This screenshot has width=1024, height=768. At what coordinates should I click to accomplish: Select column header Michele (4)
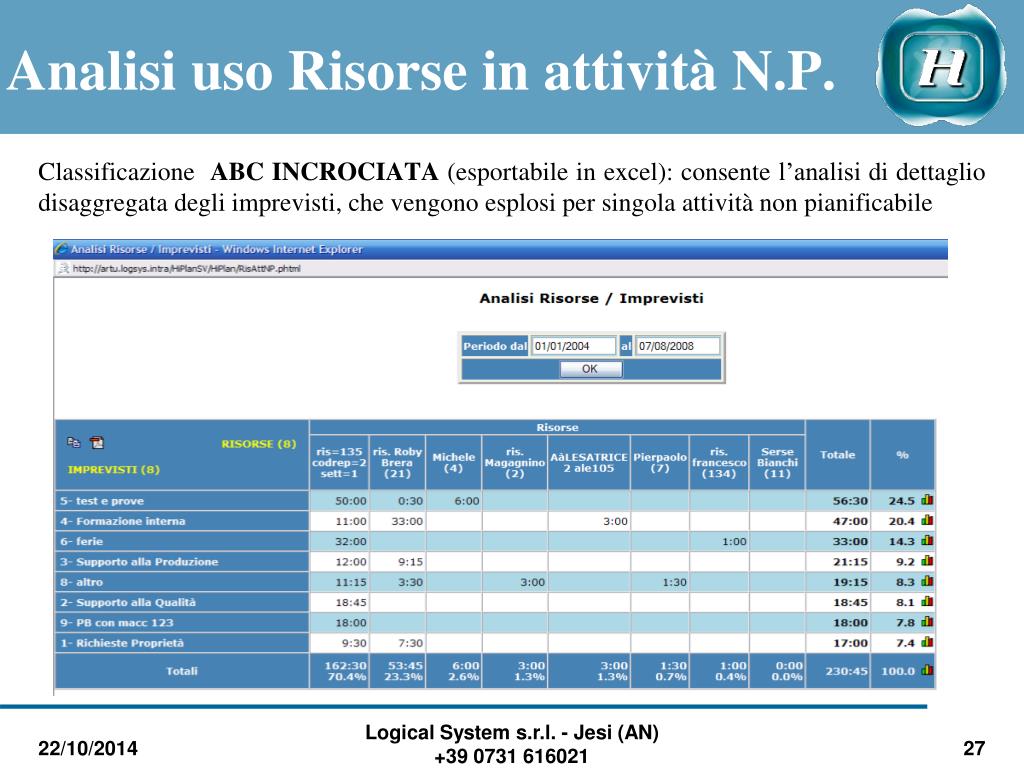[x=453, y=462]
